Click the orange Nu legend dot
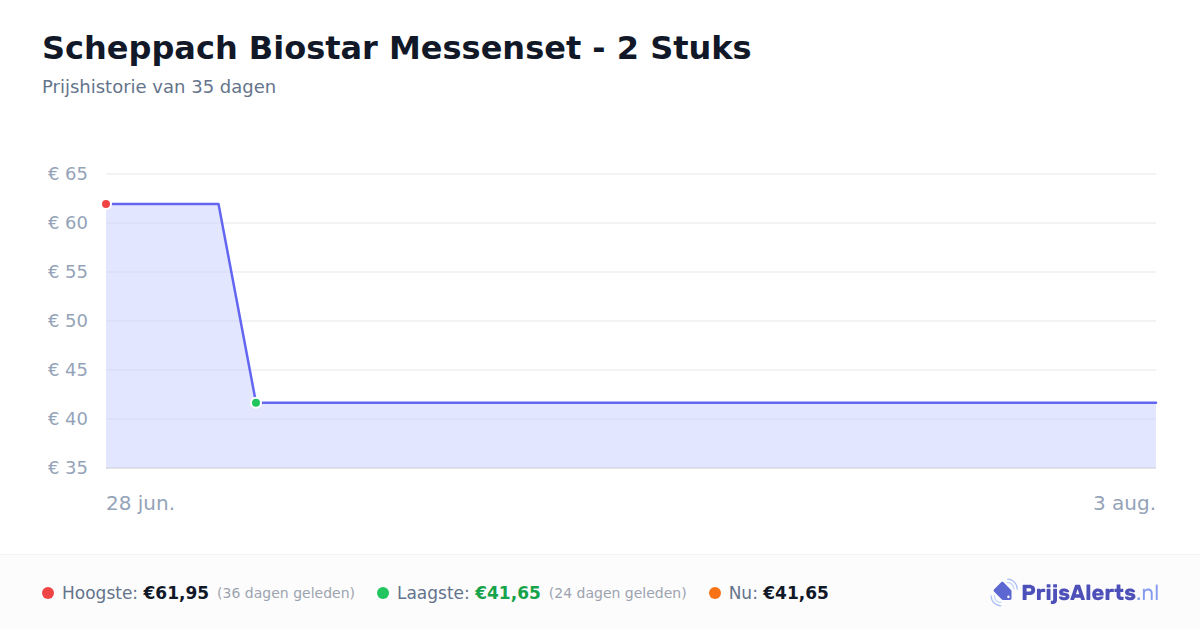The width and height of the screenshot is (1200, 630). (715, 593)
